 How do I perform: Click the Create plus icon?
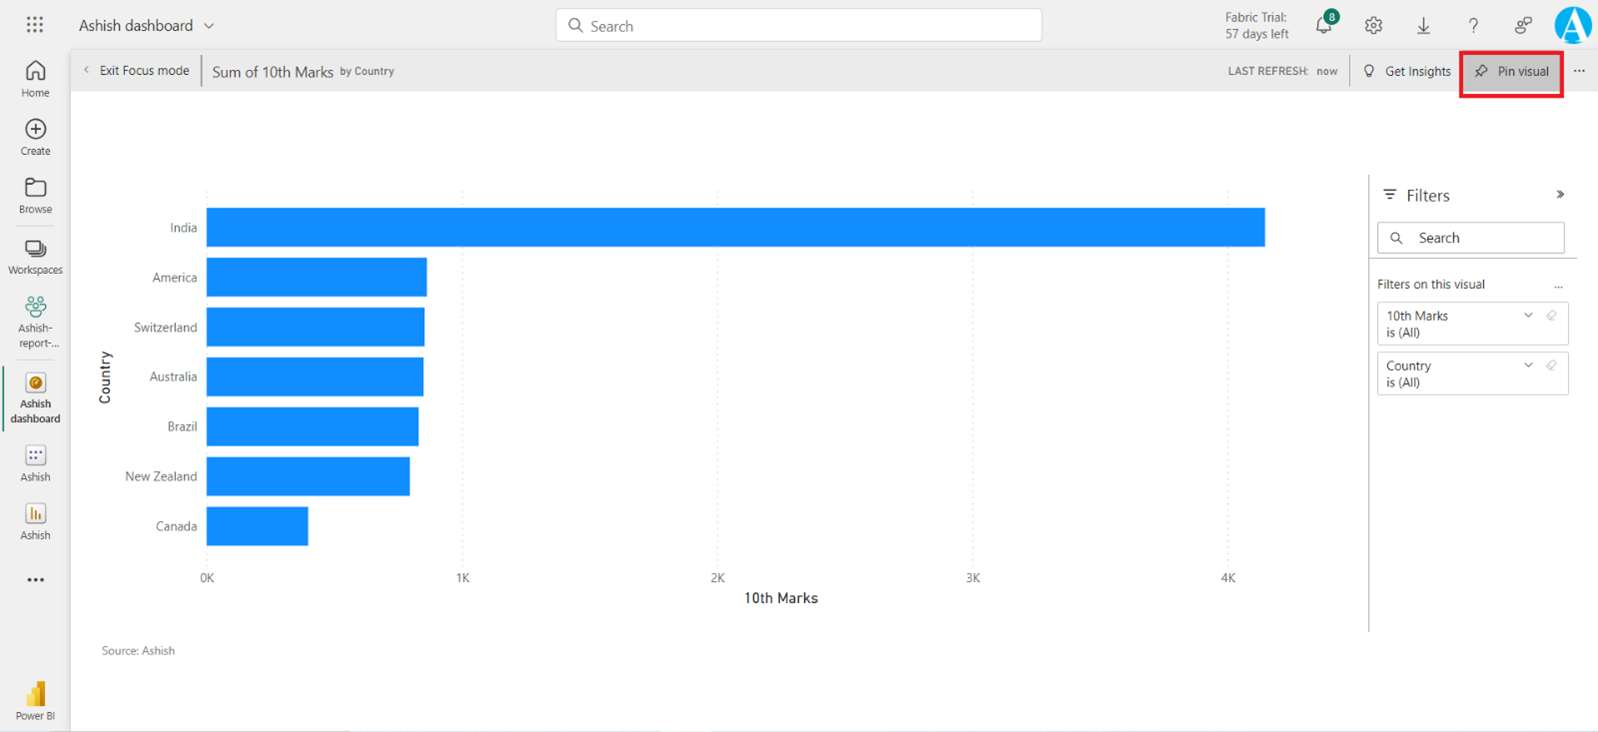(35, 136)
